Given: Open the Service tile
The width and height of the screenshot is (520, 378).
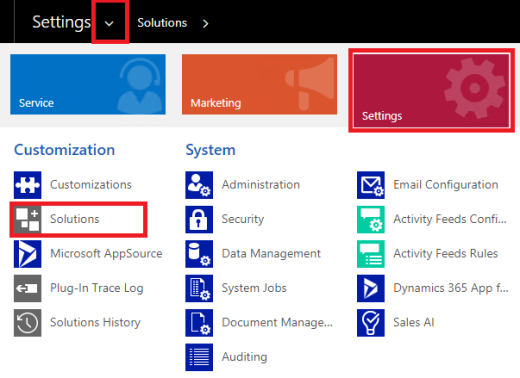Looking at the screenshot, I should [x=88, y=84].
